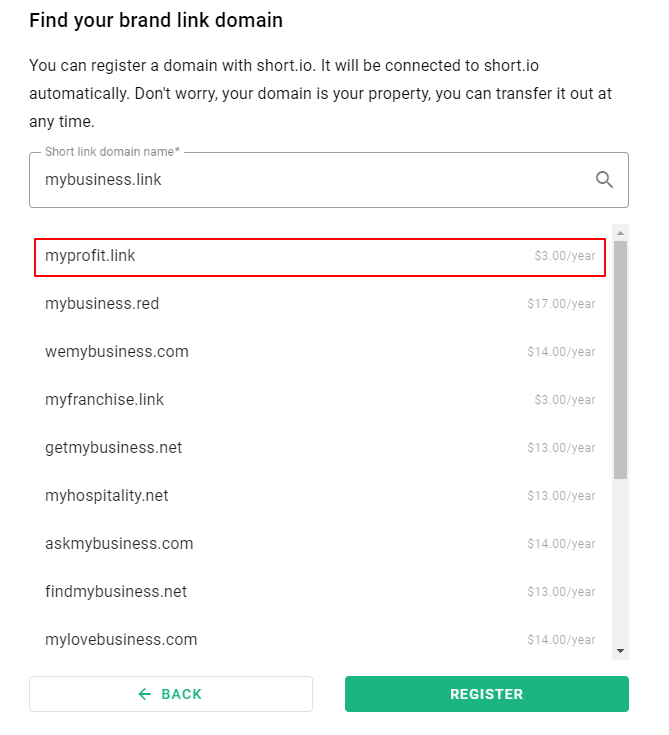Click the $17.00/year price for mybusiness.red
669x735 pixels.
pos(561,304)
